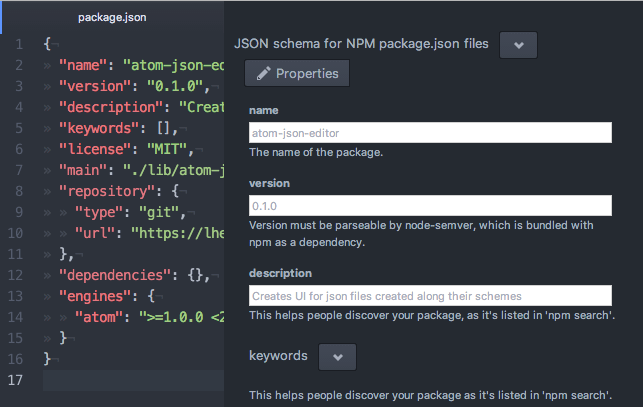Click the 'description' field label in form

pyautogui.click(x=281, y=272)
